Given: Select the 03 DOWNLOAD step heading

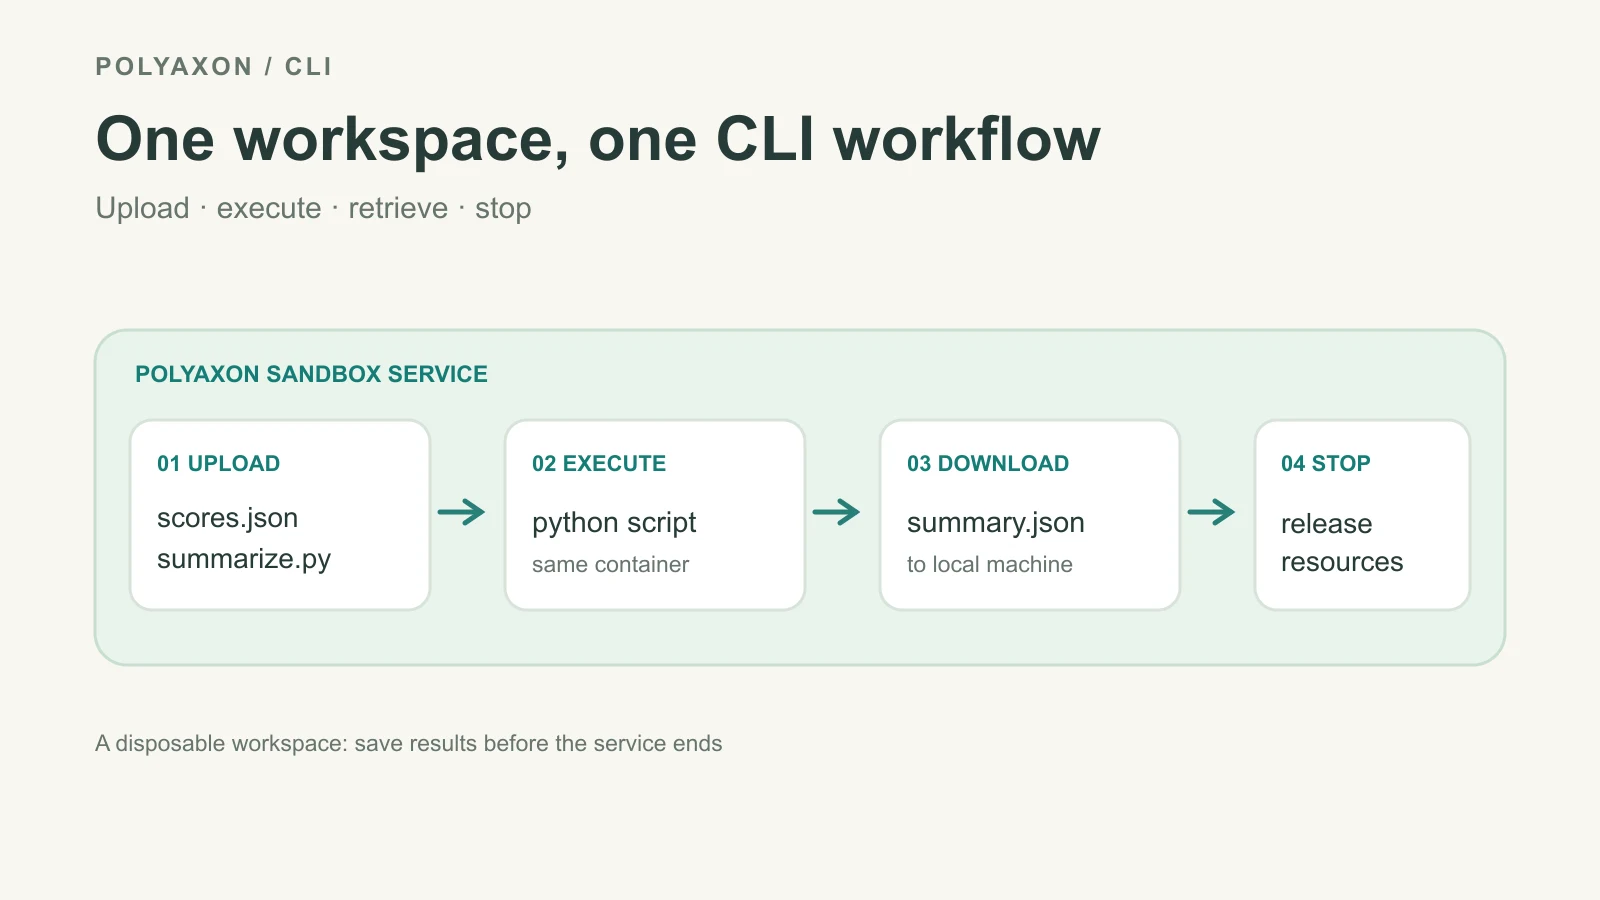Looking at the screenshot, I should (987, 464).
